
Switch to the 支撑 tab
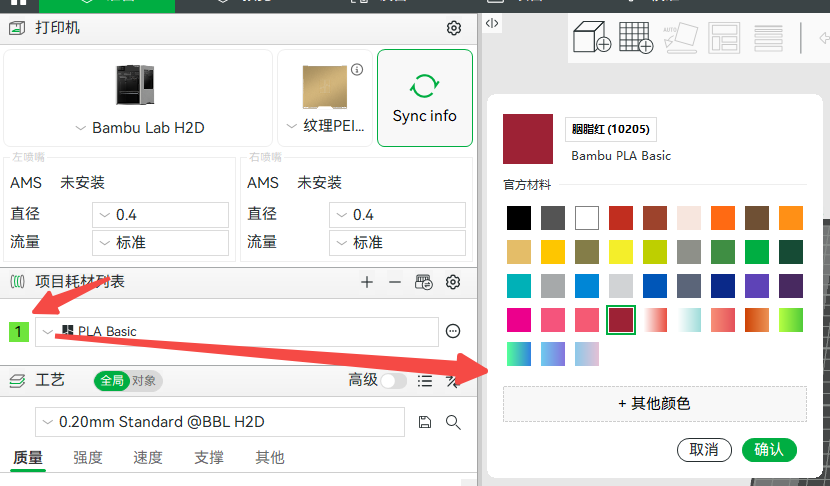[x=209, y=457]
